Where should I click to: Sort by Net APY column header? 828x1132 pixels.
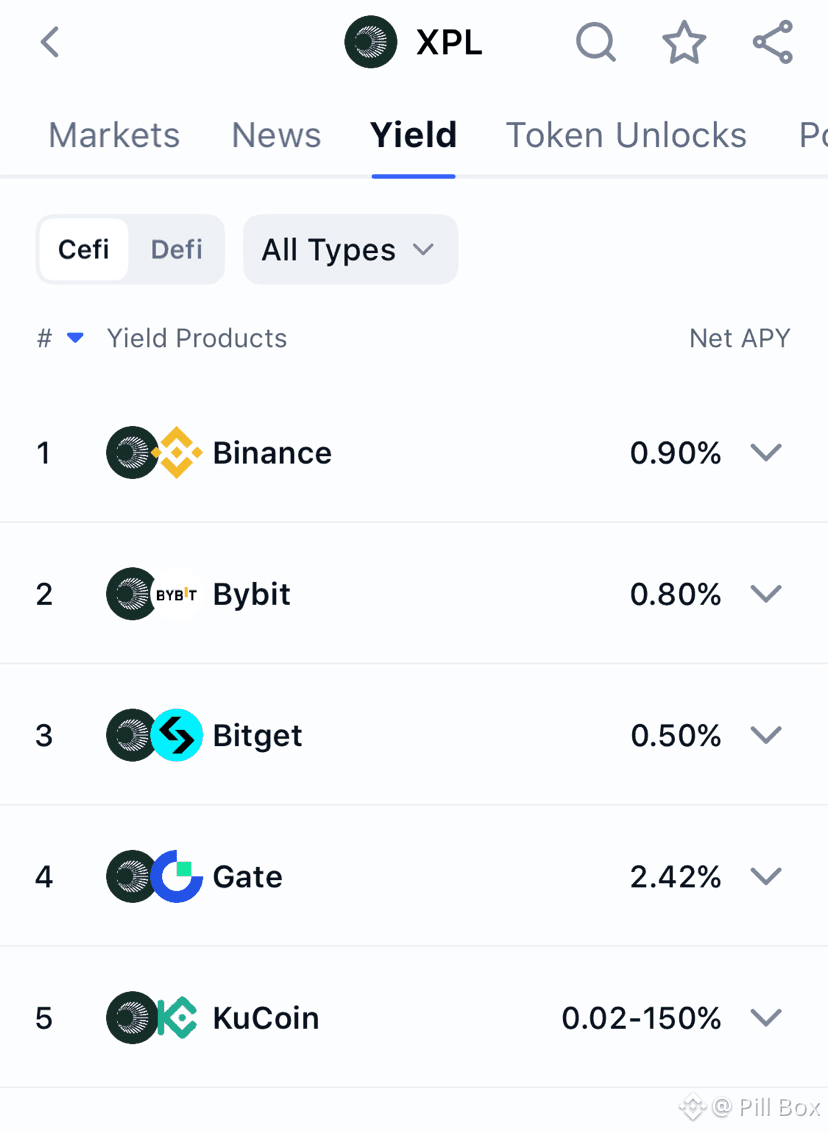pyautogui.click(x=739, y=339)
